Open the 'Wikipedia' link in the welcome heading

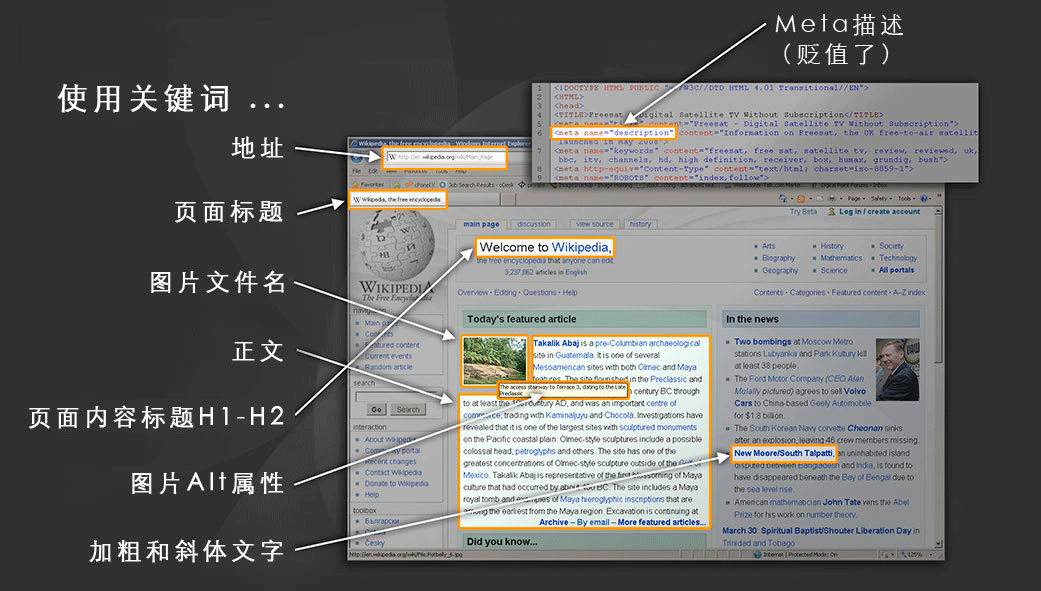click(x=580, y=247)
